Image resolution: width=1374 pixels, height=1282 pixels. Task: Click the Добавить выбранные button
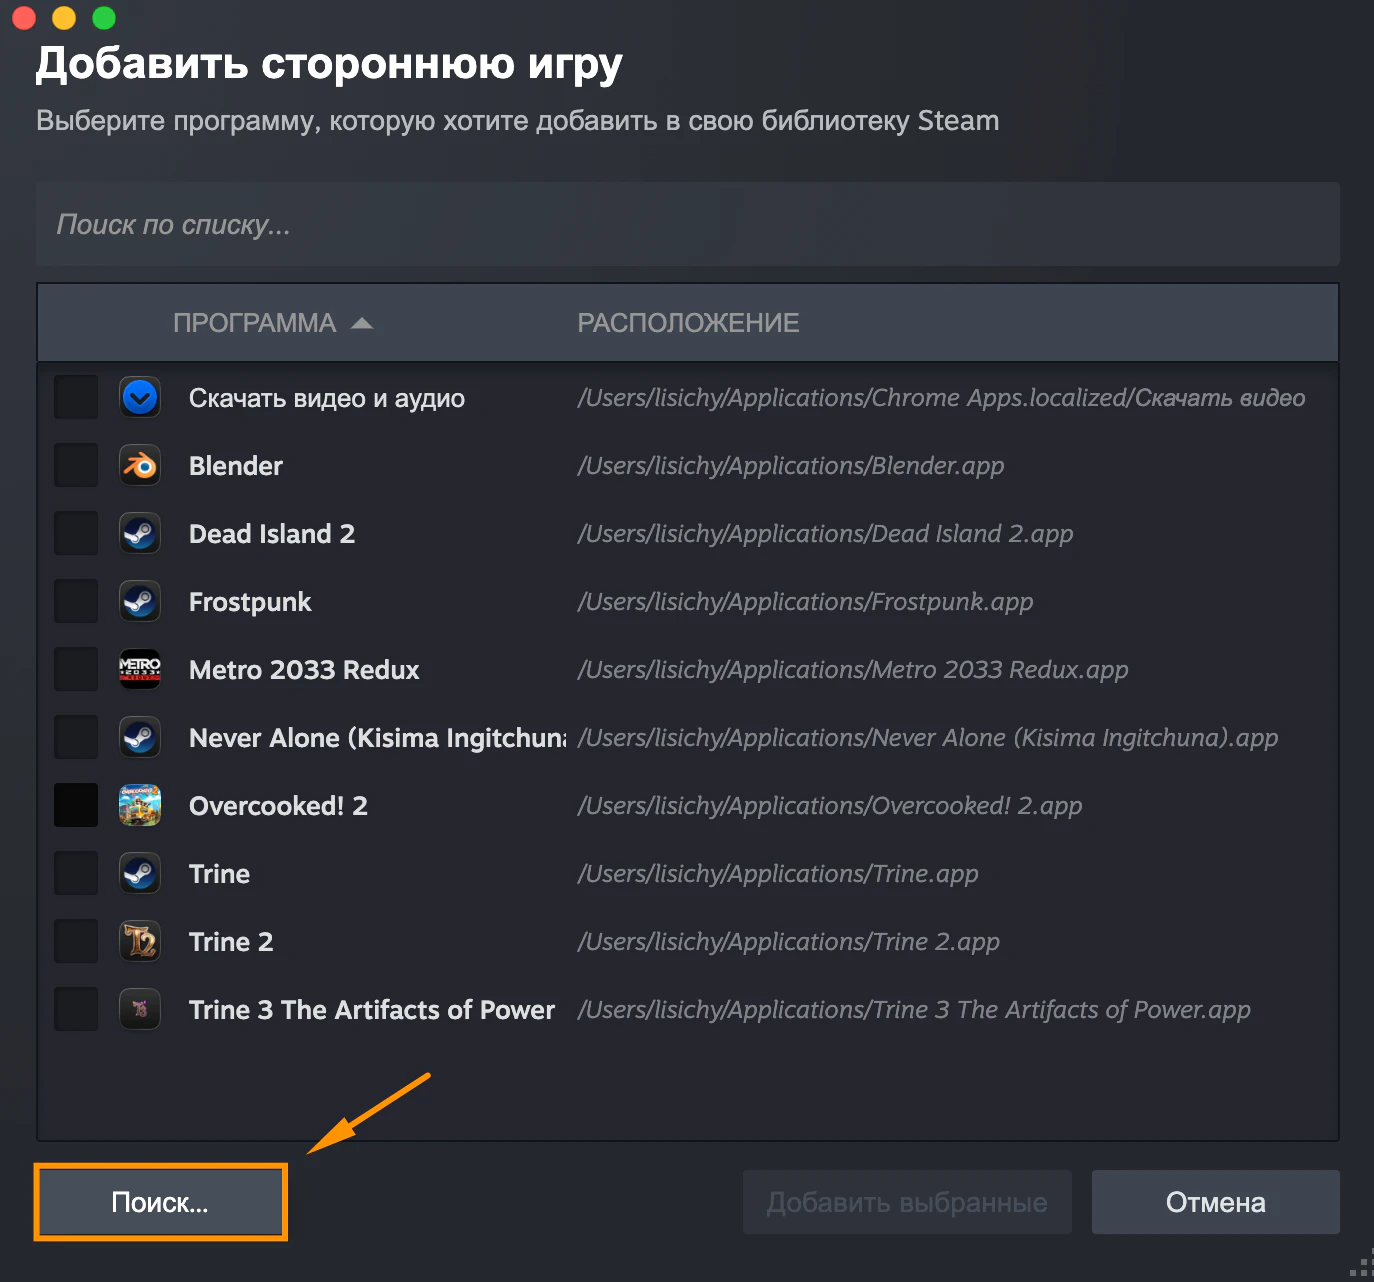pyautogui.click(x=907, y=1202)
